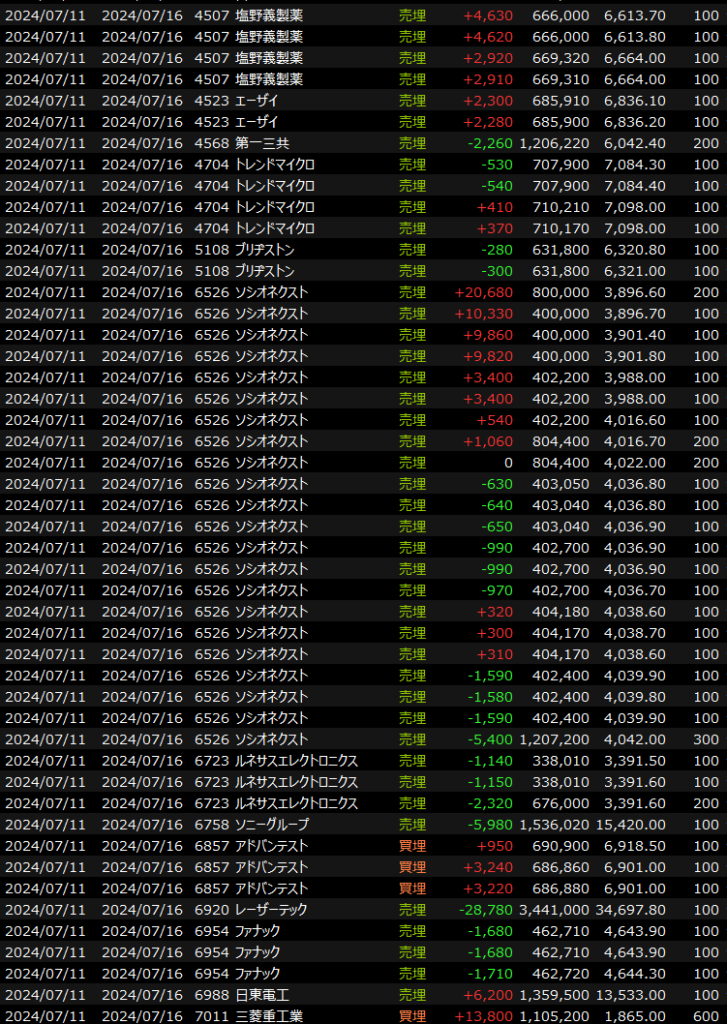Viewport: 727px width, 1024px height.
Task: Click the 買埋 label in 三菱重工業 row
Action: (411, 1015)
